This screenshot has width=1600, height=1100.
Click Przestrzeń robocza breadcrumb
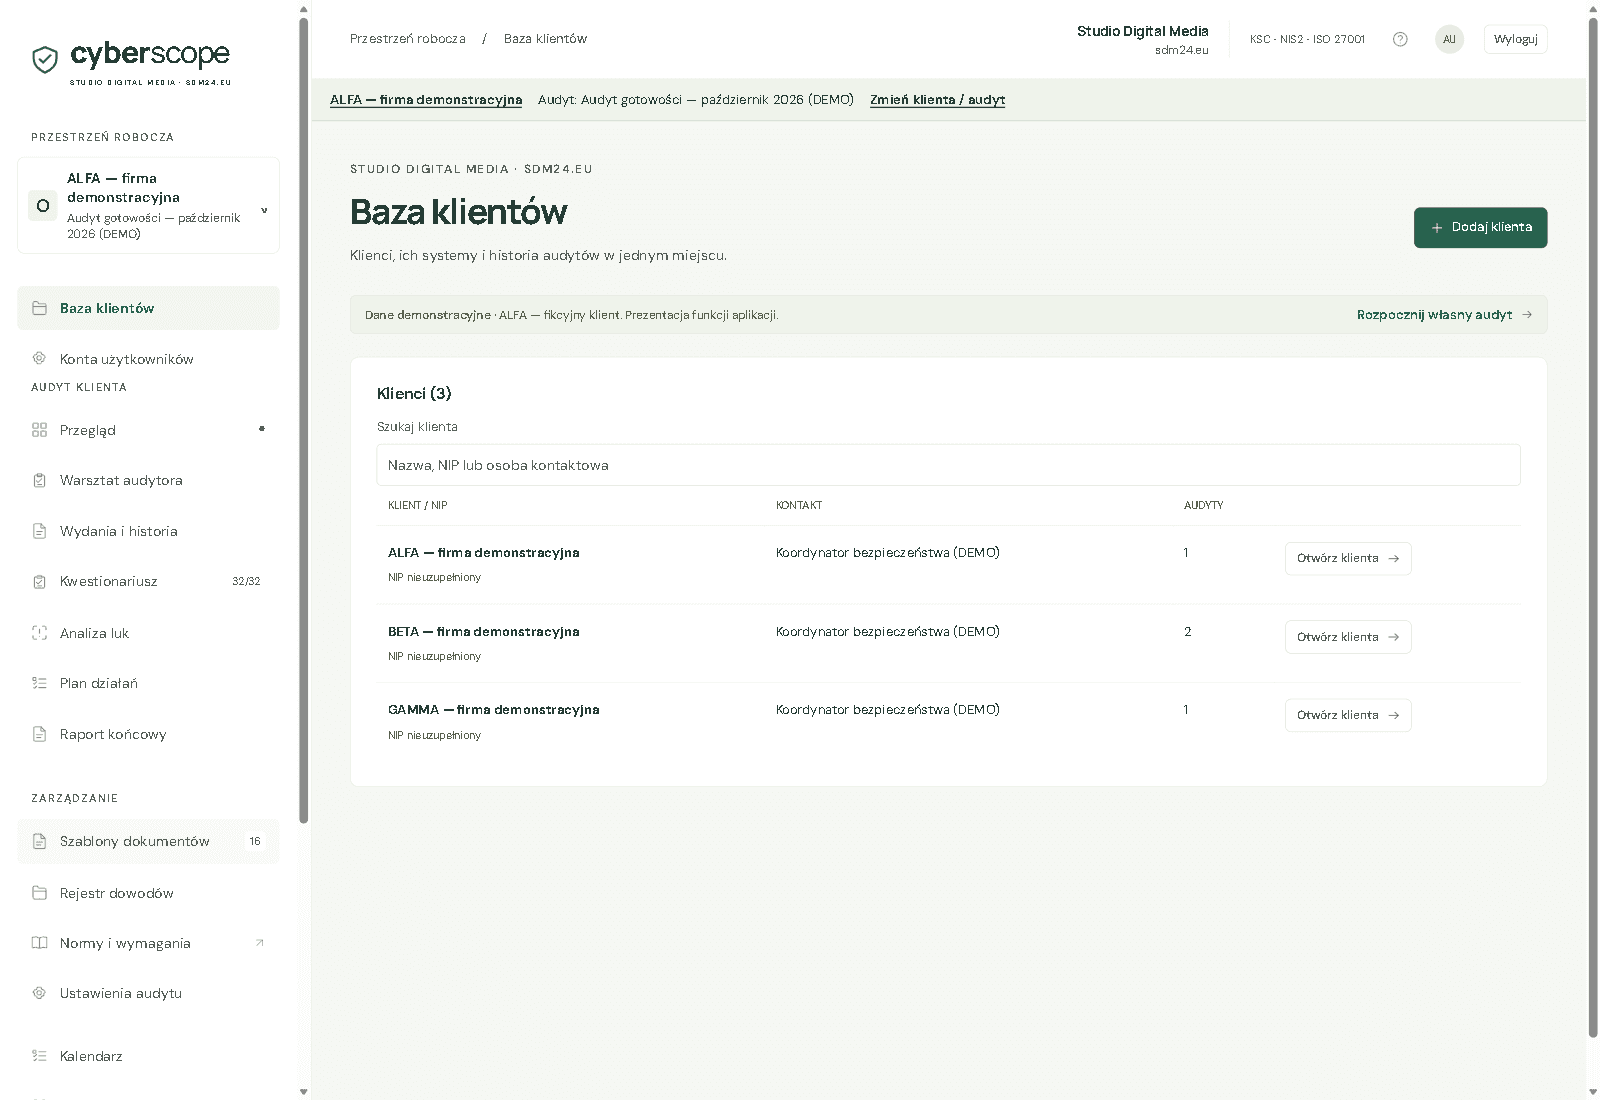click(x=408, y=39)
